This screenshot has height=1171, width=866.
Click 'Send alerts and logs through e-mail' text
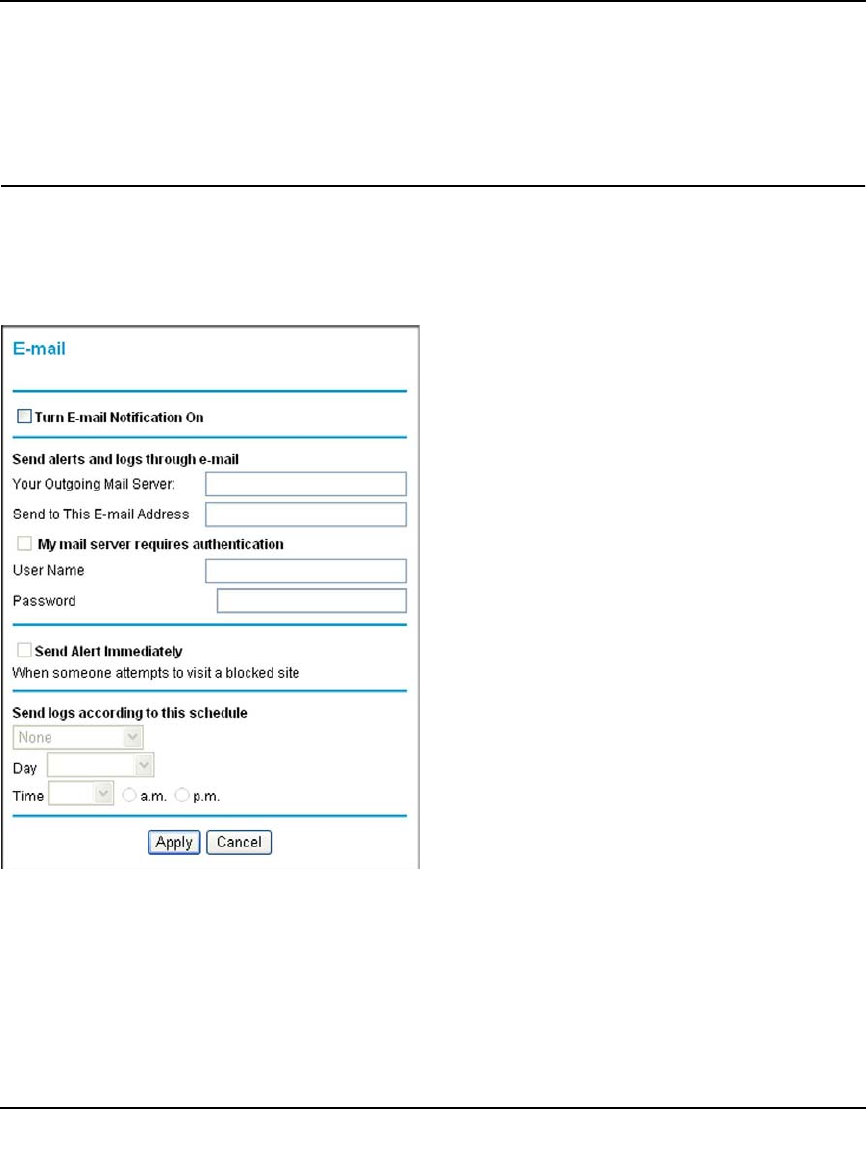point(125,459)
